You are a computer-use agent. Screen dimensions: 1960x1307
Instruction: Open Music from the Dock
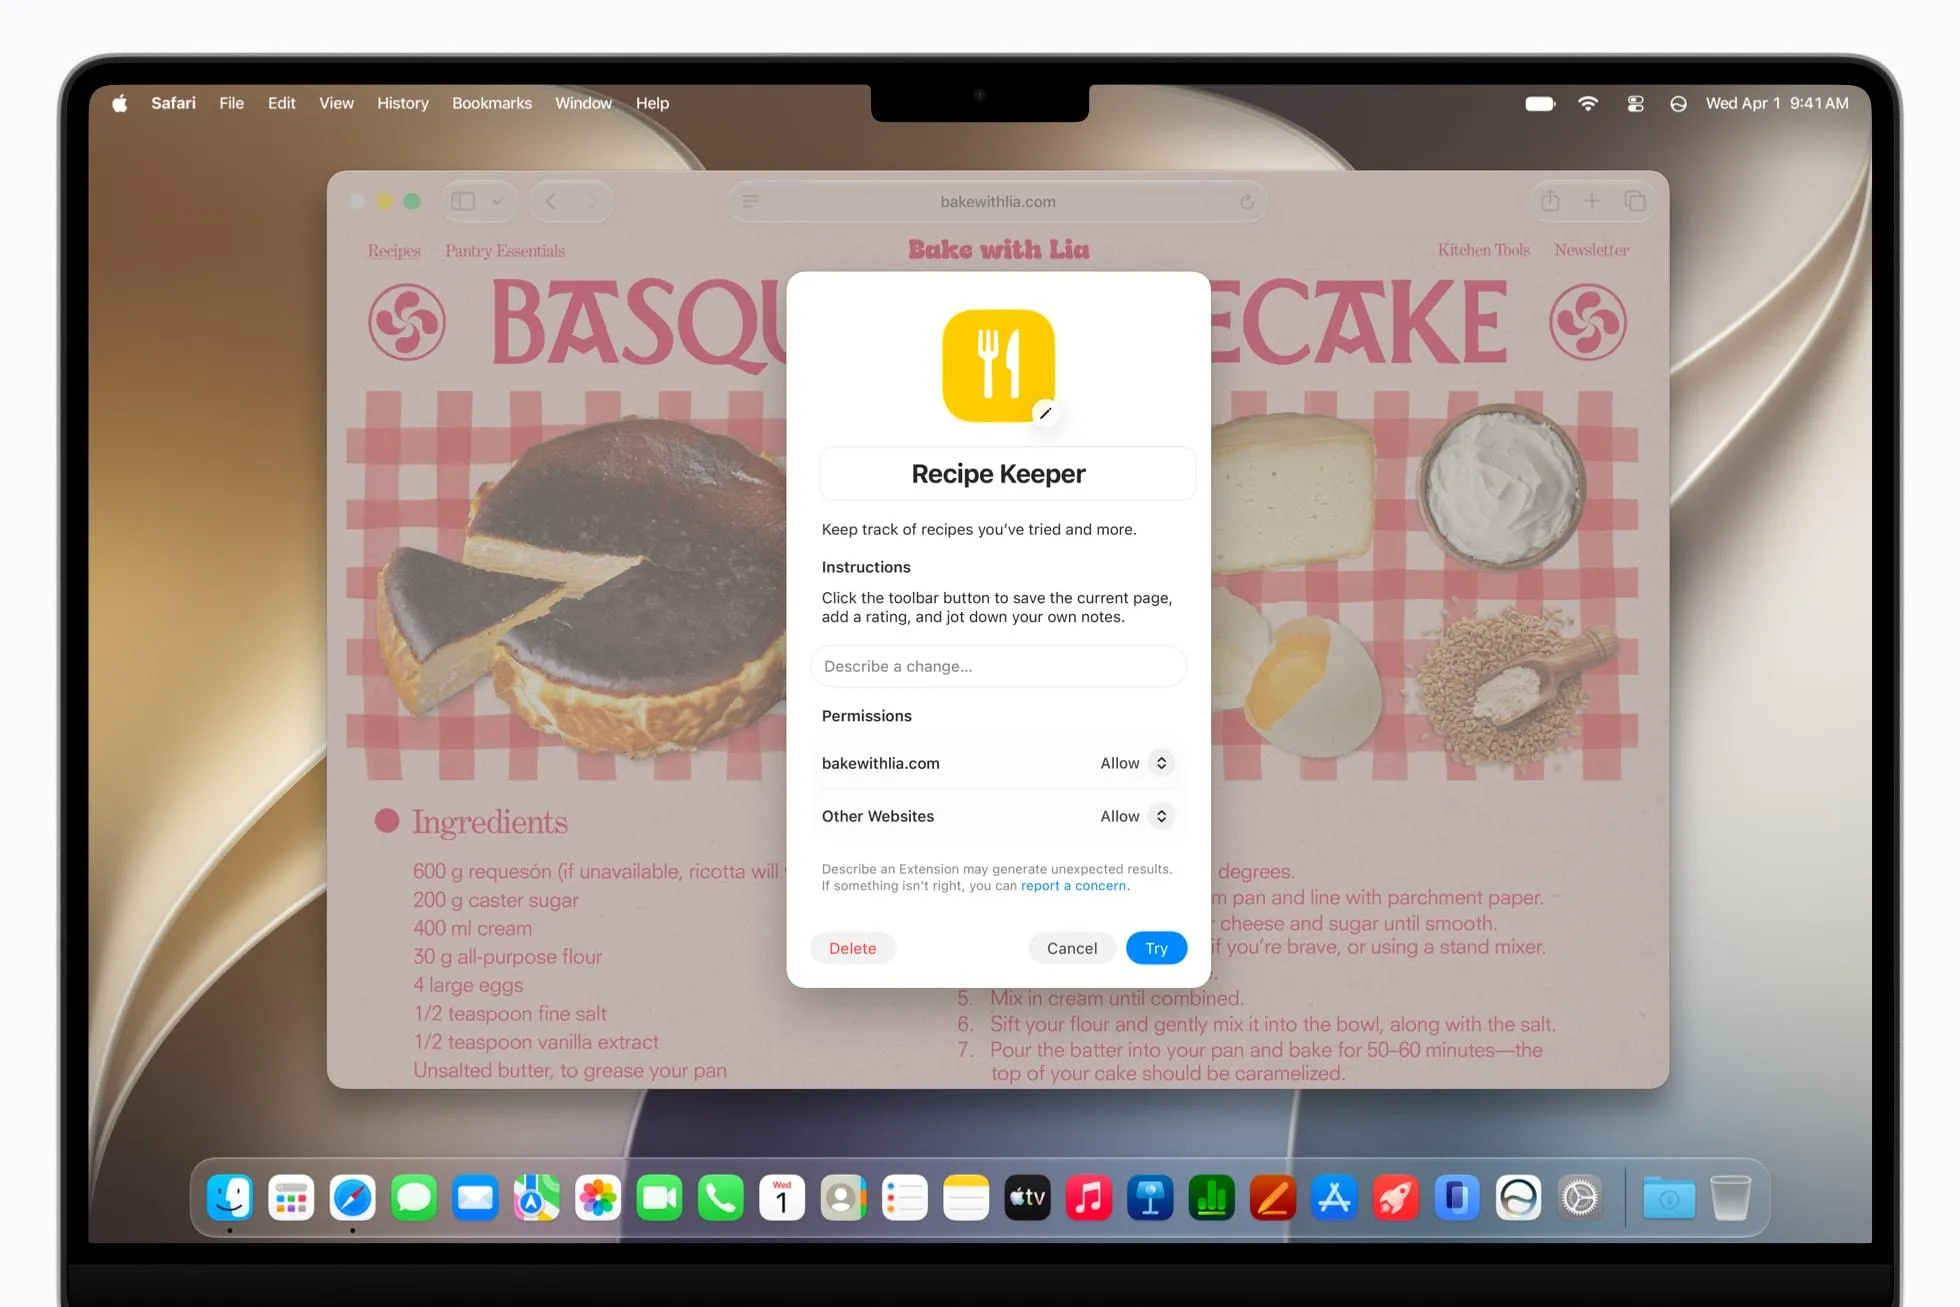click(1089, 1197)
